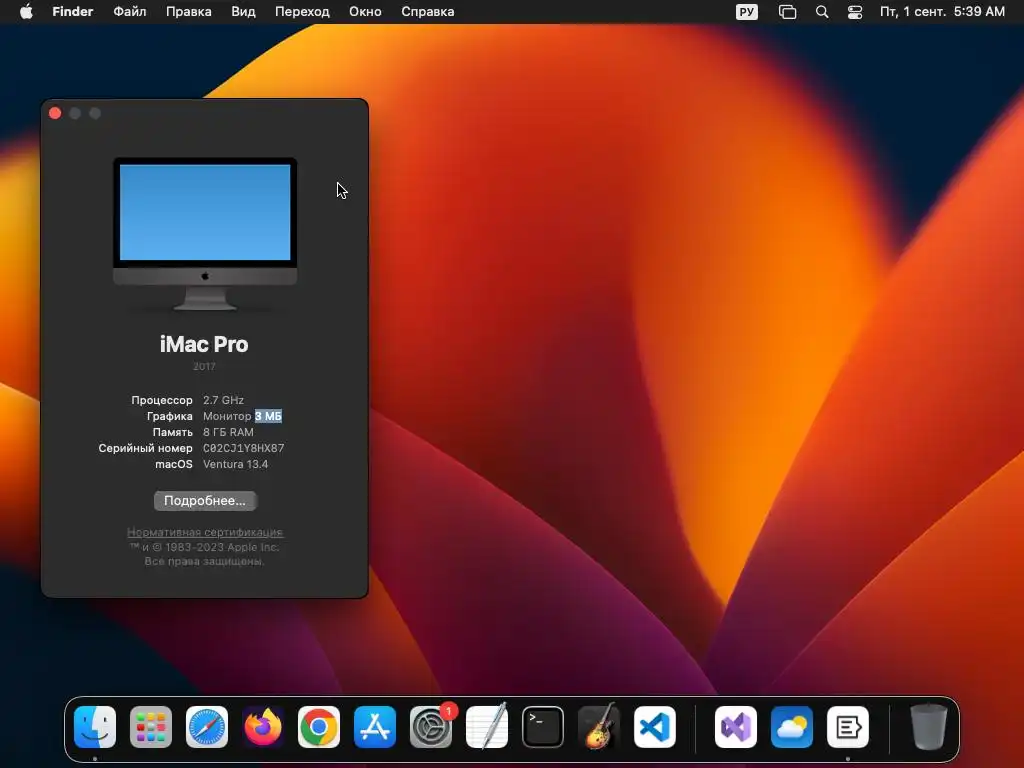
Task: Open the Справка menu
Action: [x=428, y=12]
